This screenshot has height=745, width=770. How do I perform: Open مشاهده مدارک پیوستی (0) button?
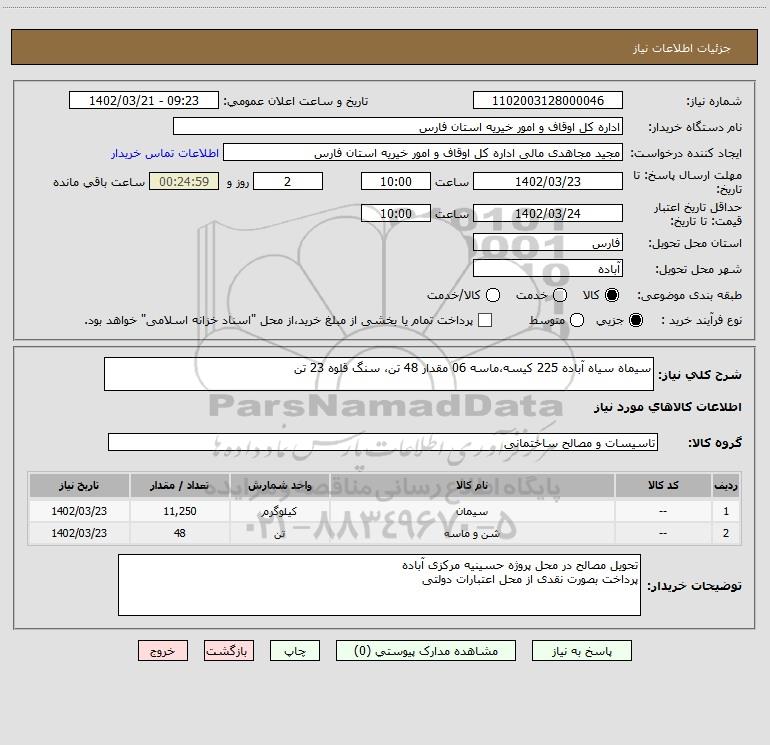[426, 651]
